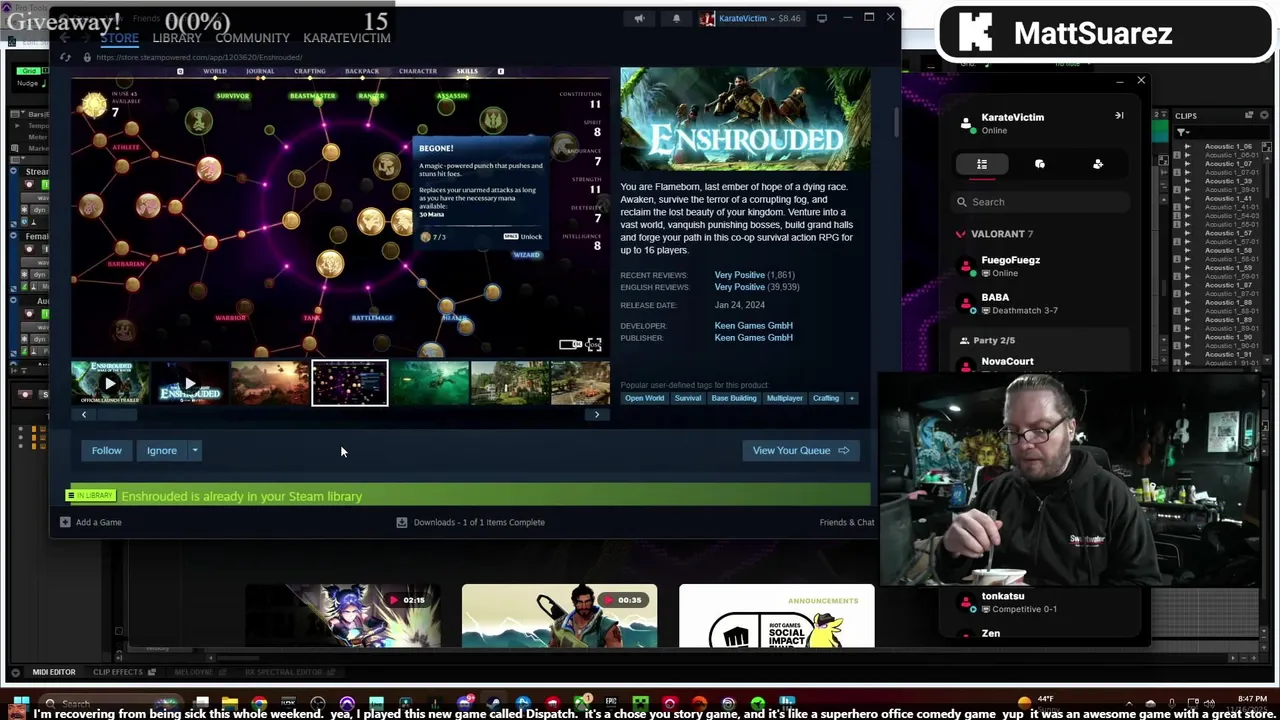1280x720 pixels.
Task: Click the KarateVictim profile avatar in friends panel
Action: [x=966, y=123]
